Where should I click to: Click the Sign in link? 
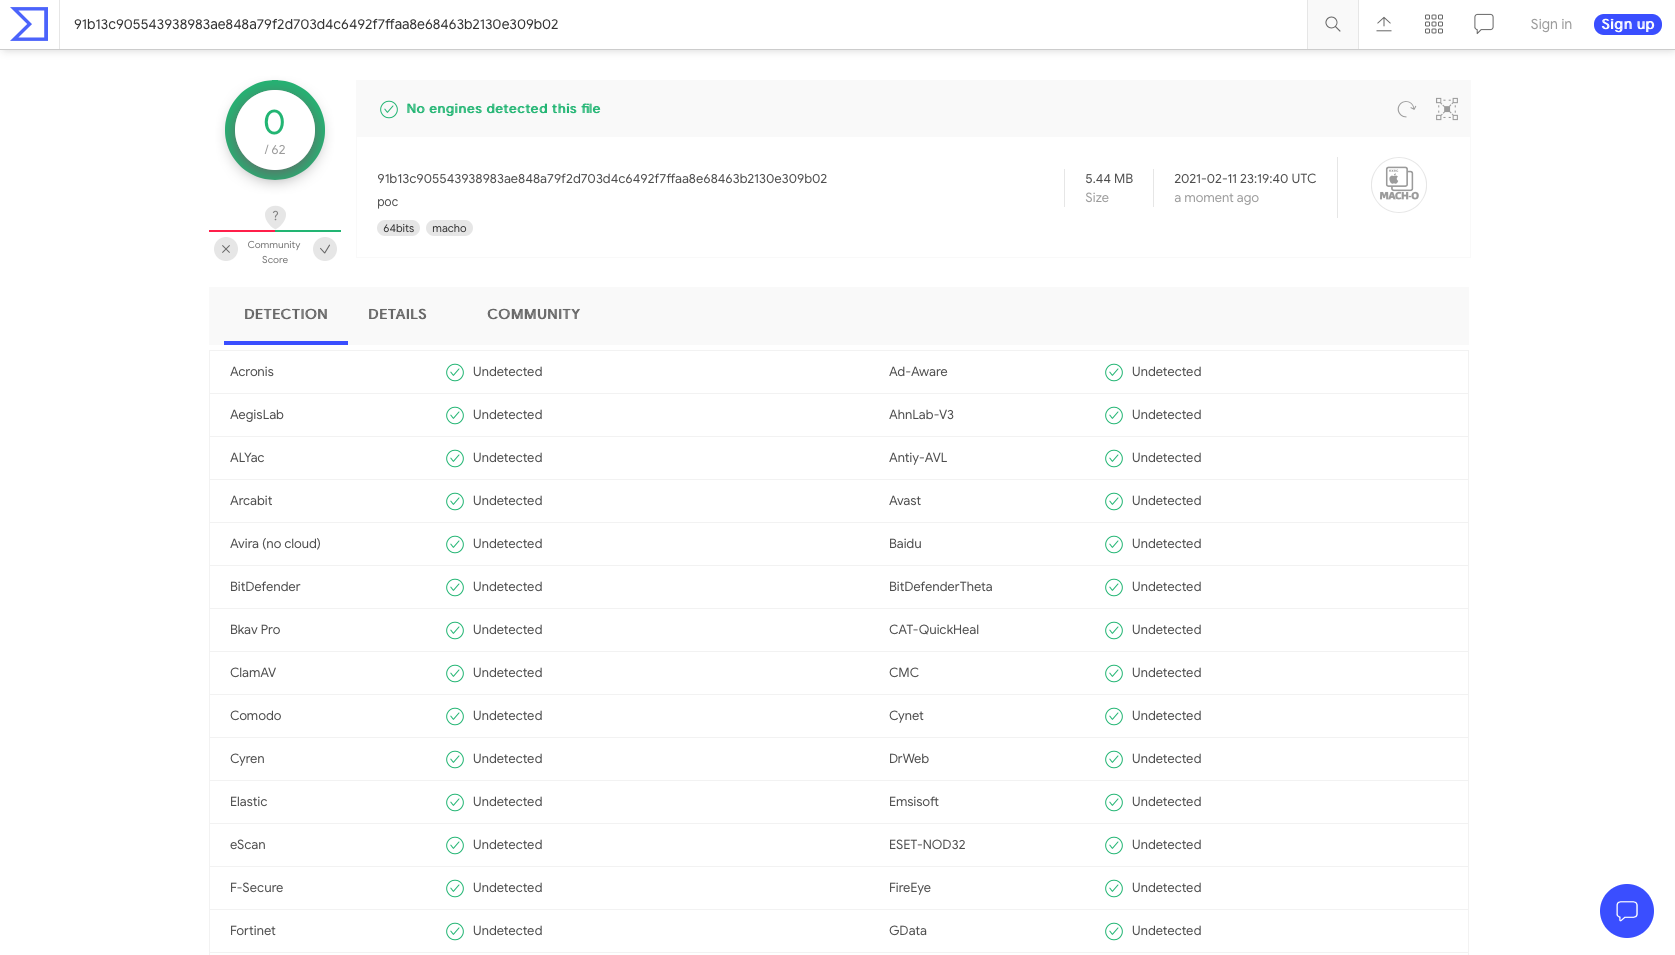[1551, 24]
